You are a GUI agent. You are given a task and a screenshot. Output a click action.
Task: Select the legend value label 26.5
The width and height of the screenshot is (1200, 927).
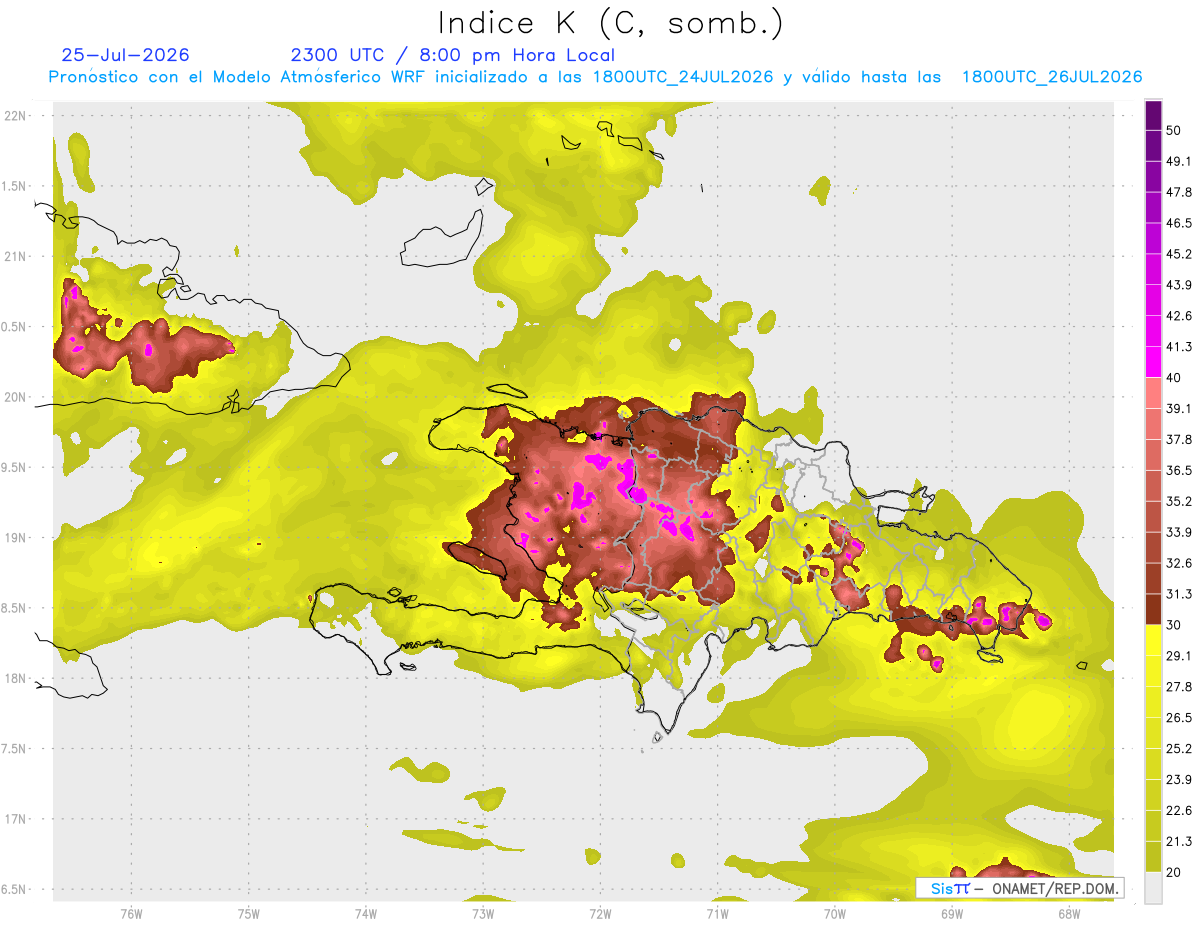coord(1179,717)
